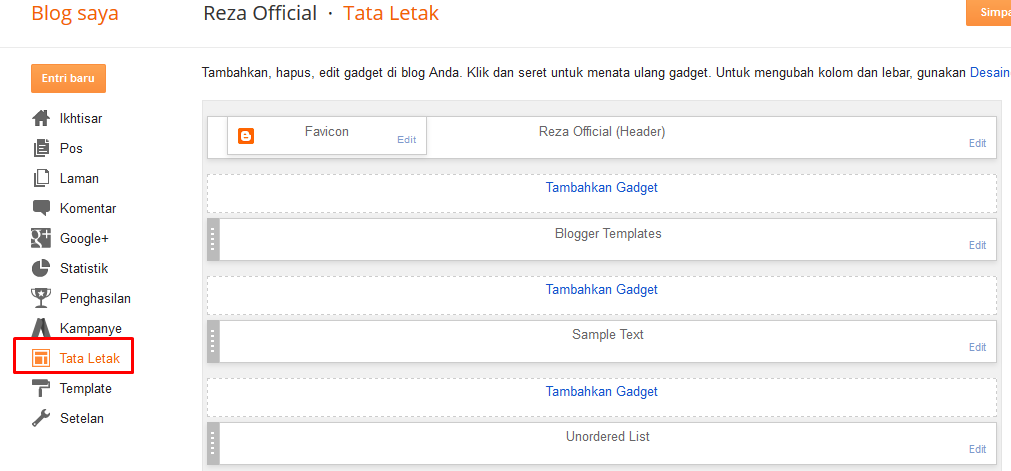Edit the Favicon gadget

coord(406,139)
